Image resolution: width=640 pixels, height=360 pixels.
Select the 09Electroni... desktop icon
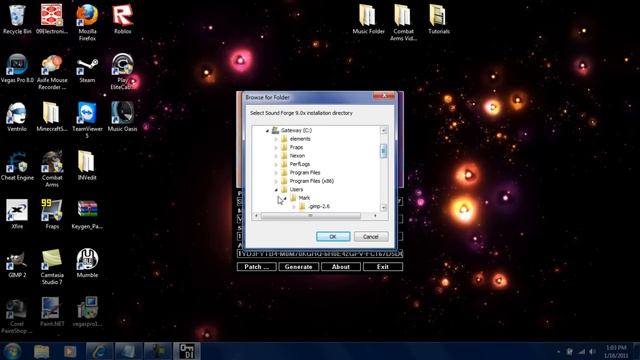(52, 19)
